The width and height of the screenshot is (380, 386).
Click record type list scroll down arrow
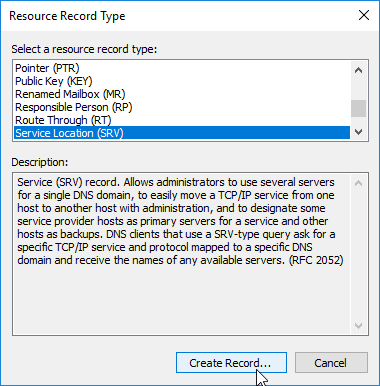[x=359, y=132]
